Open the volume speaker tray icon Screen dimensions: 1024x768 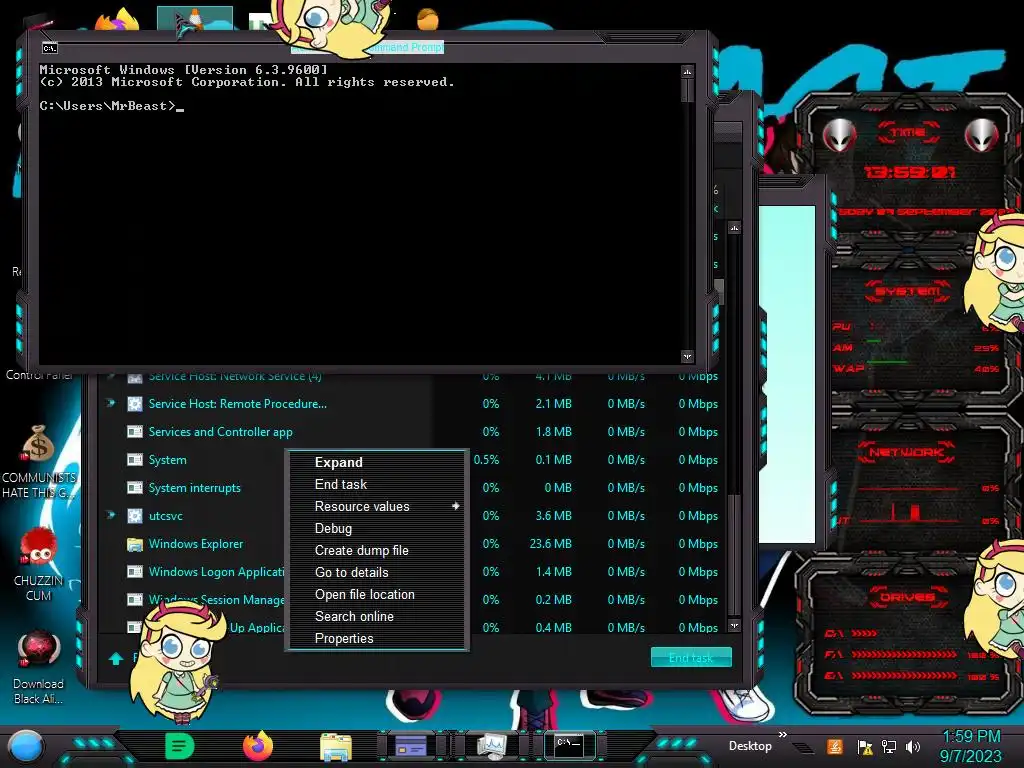[x=913, y=747]
